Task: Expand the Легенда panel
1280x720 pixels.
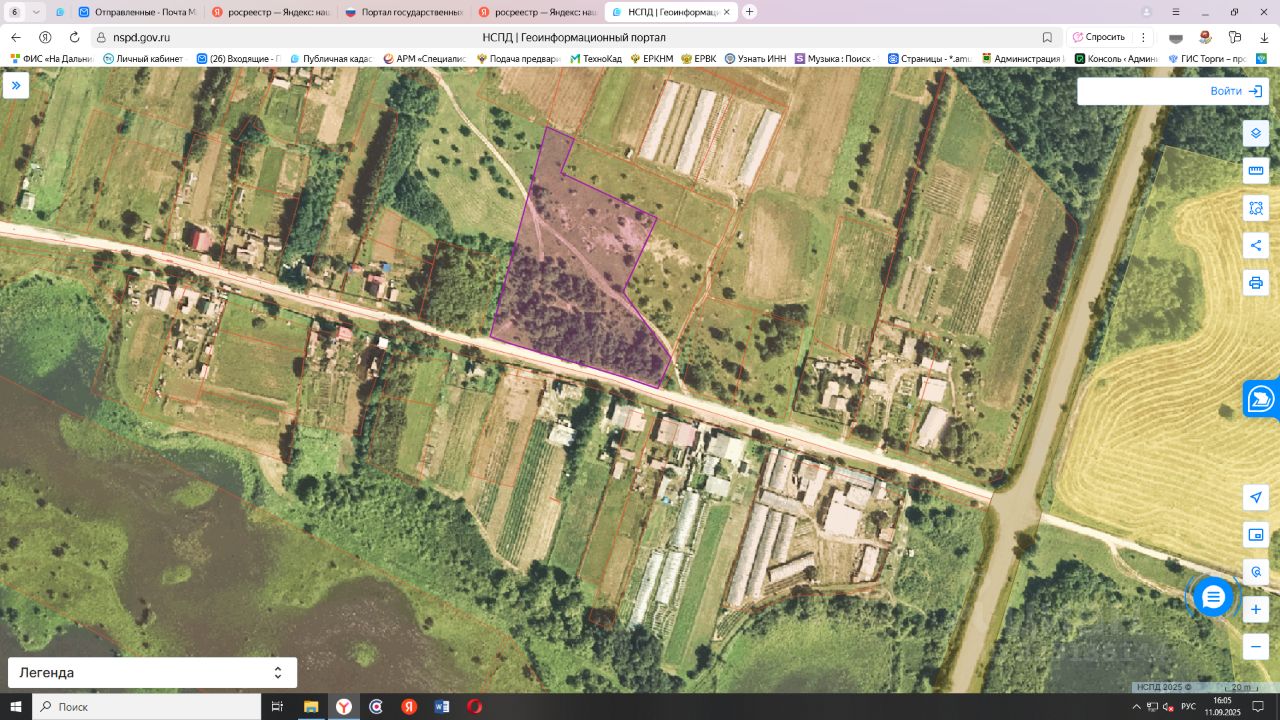Action: point(152,673)
